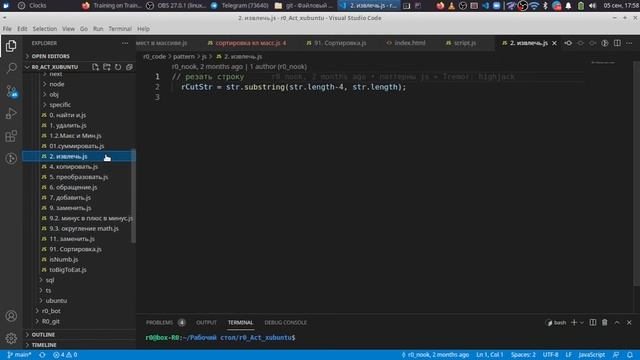Click UTF-8 encoding in status bar
Screen dimensions: 640x360
(x=550, y=355)
